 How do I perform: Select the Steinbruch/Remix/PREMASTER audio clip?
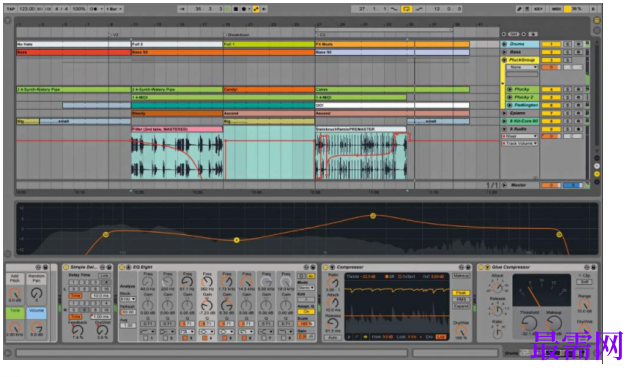tap(361, 129)
